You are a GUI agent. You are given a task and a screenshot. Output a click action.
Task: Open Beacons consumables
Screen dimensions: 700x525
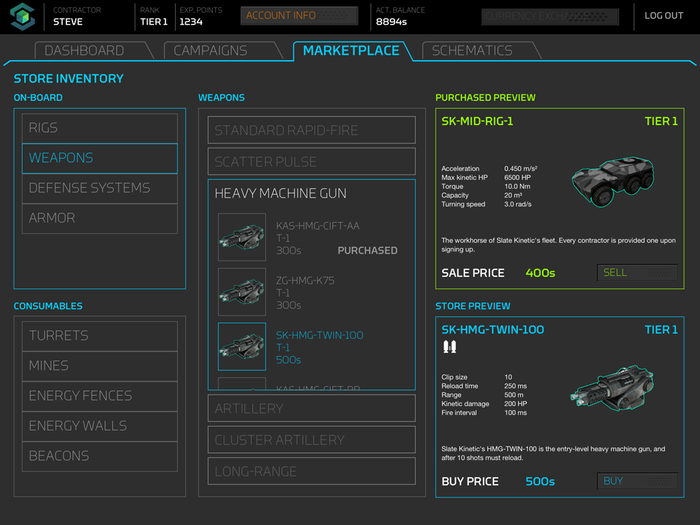pos(100,456)
